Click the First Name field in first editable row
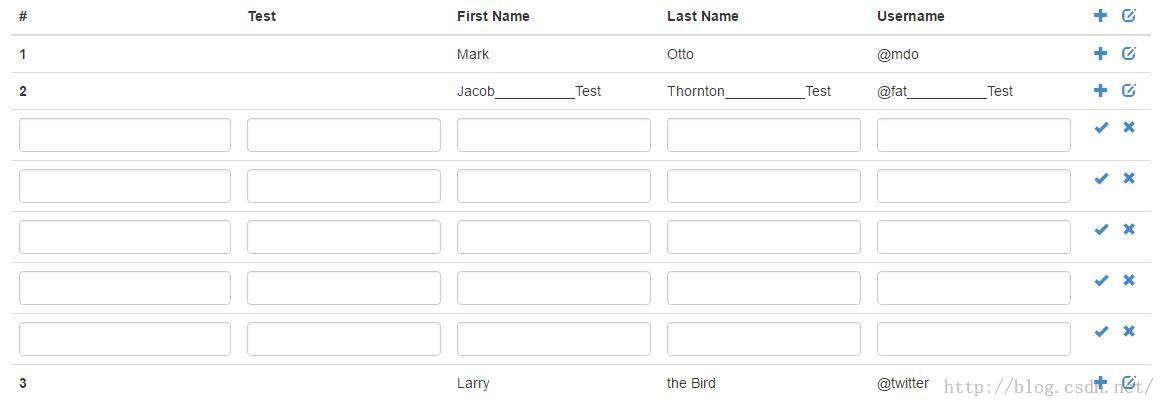Viewport: 1166px width, 407px height. pos(553,135)
